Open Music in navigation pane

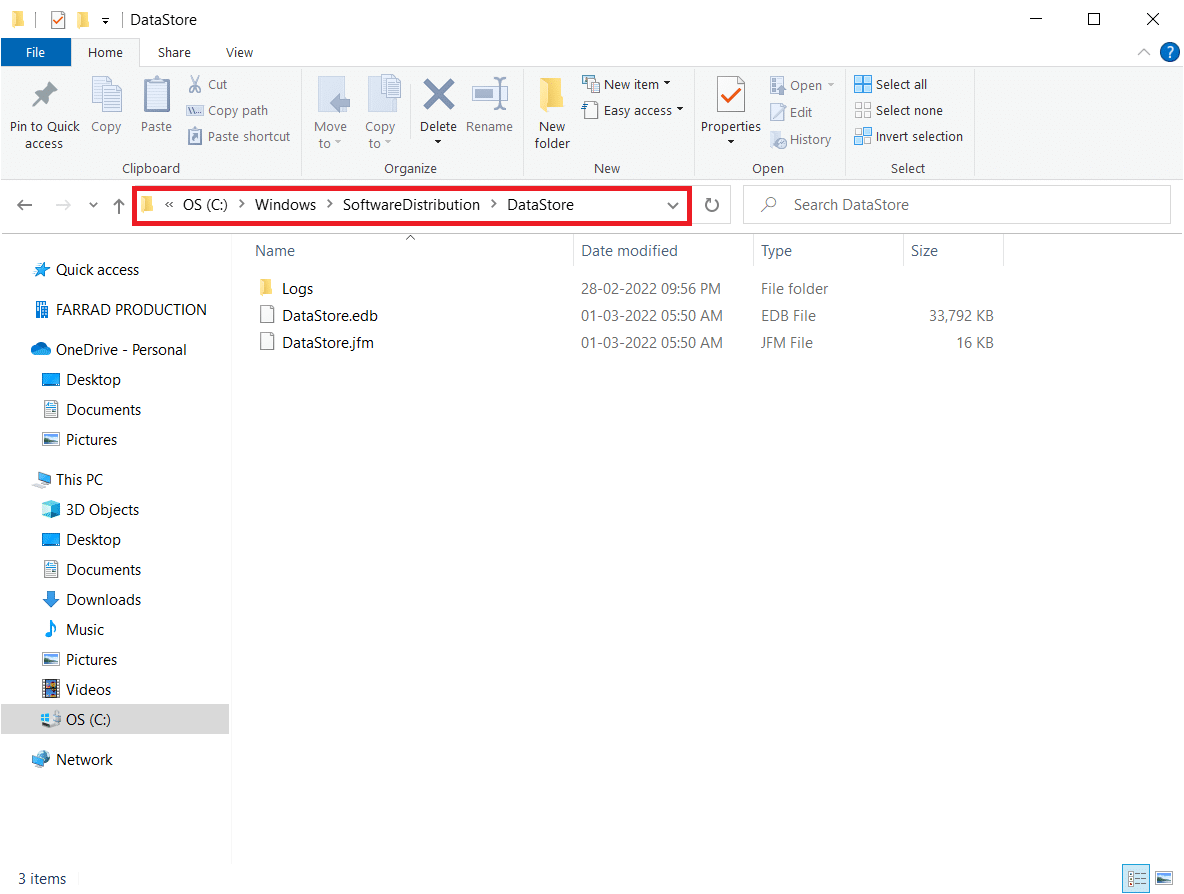click(x=85, y=630)
